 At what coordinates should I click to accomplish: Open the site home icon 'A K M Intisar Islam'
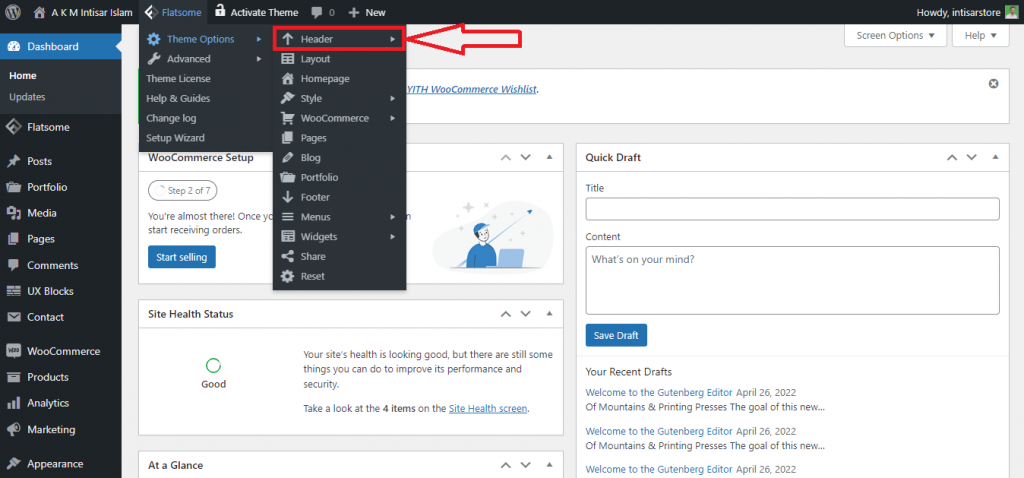[40, 12]
